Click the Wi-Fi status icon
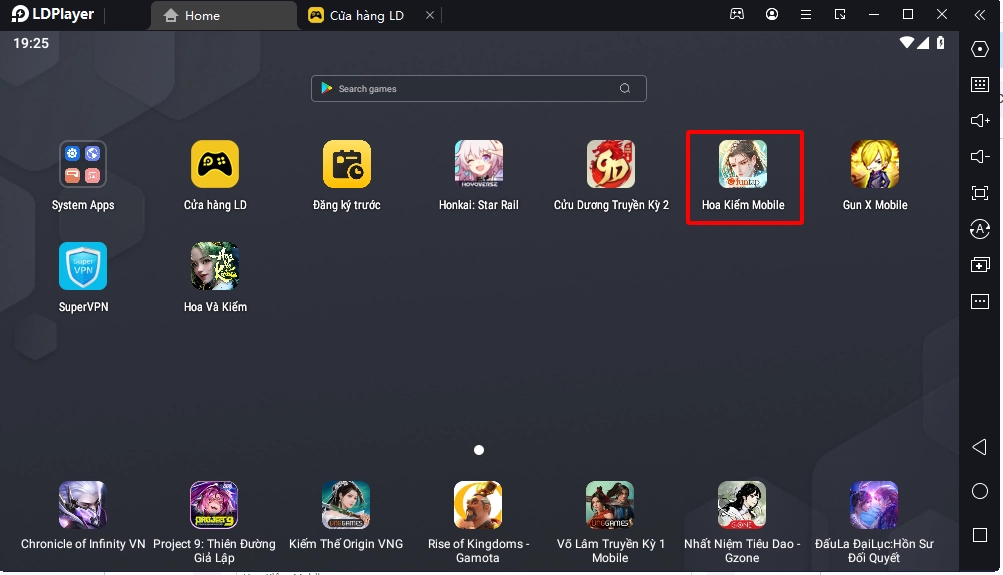This screenshot has height=575, width=1003. point(906,43)
